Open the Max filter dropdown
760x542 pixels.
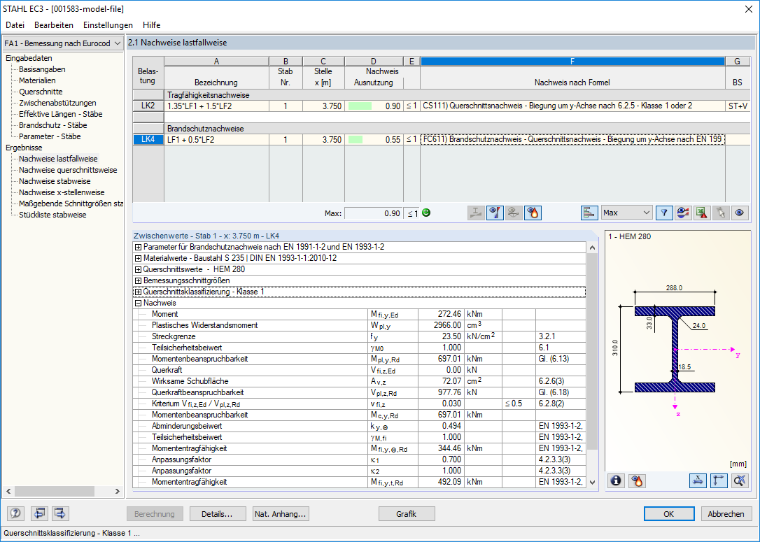[627, 212]
